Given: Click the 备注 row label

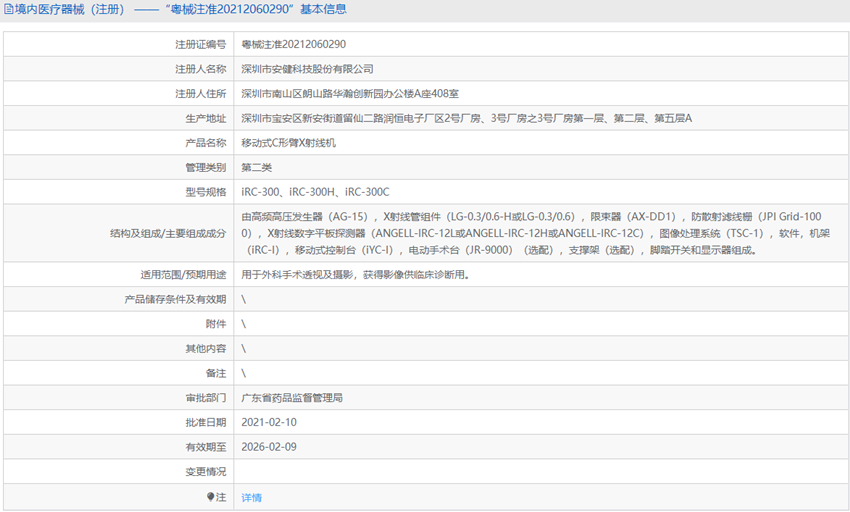Looking at the screenshot, I should (216, 373).
